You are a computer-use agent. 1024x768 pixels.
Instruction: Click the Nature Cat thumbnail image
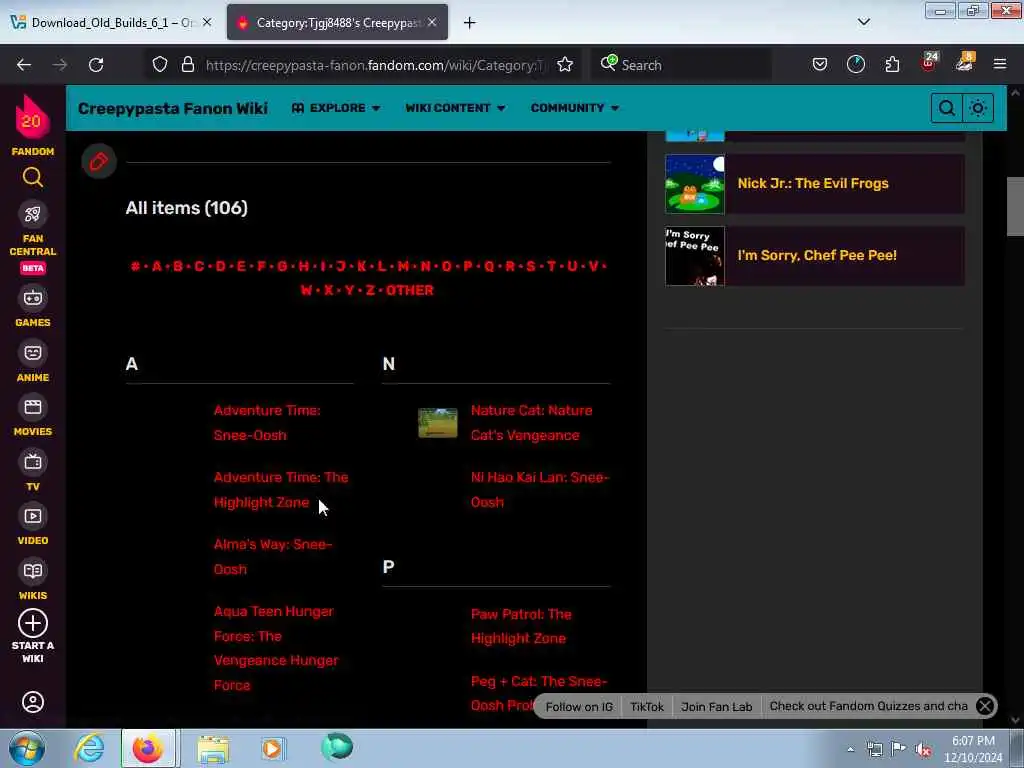coord(438,423)
